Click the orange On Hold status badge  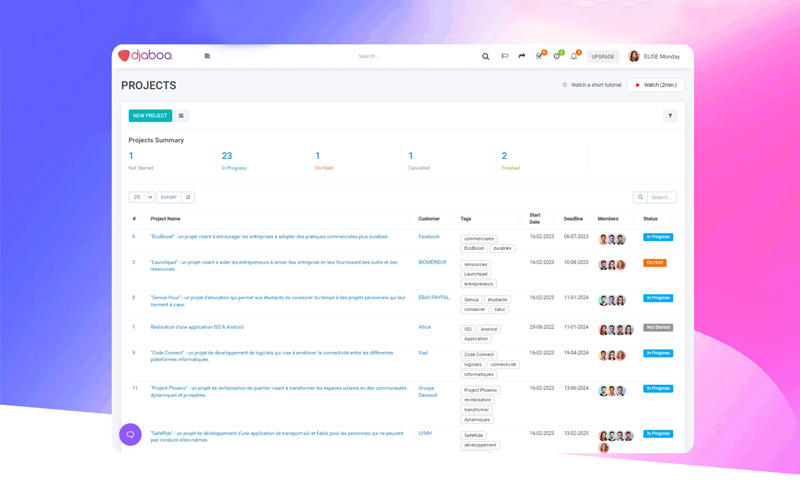(x=655, y=263)
